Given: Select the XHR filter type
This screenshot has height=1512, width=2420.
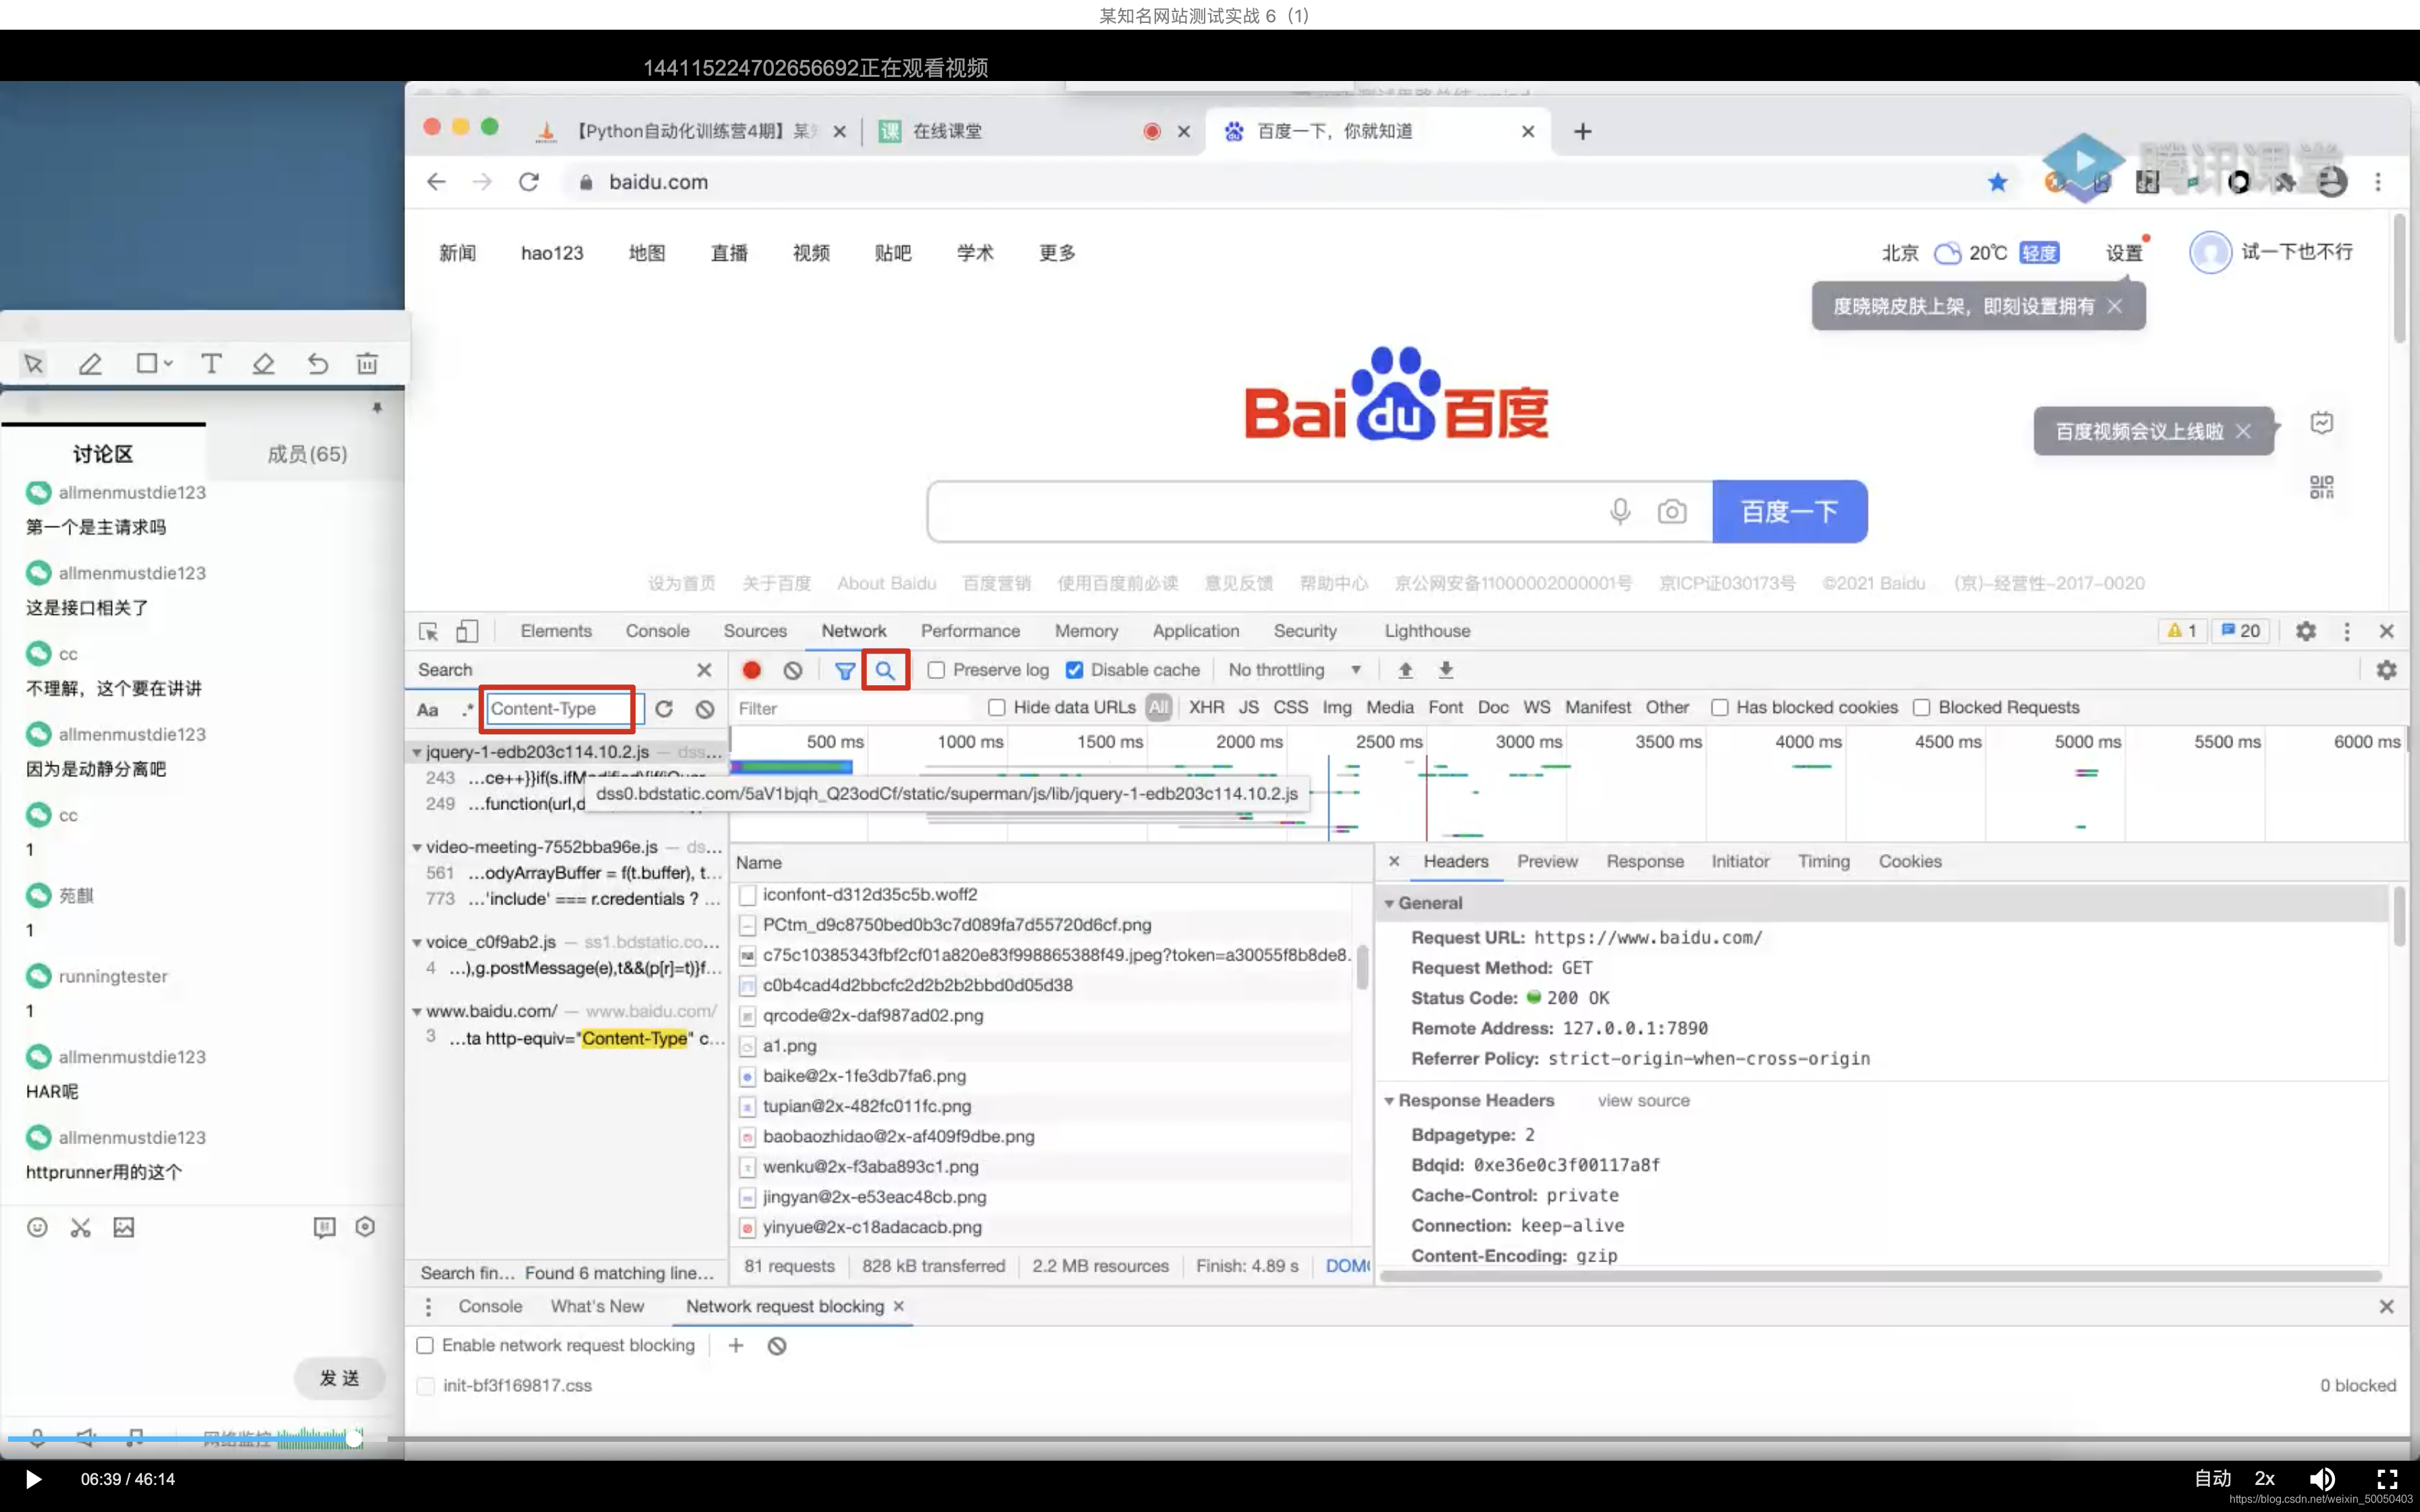Looking at the screenshot, I should [x=1206, y=707].
